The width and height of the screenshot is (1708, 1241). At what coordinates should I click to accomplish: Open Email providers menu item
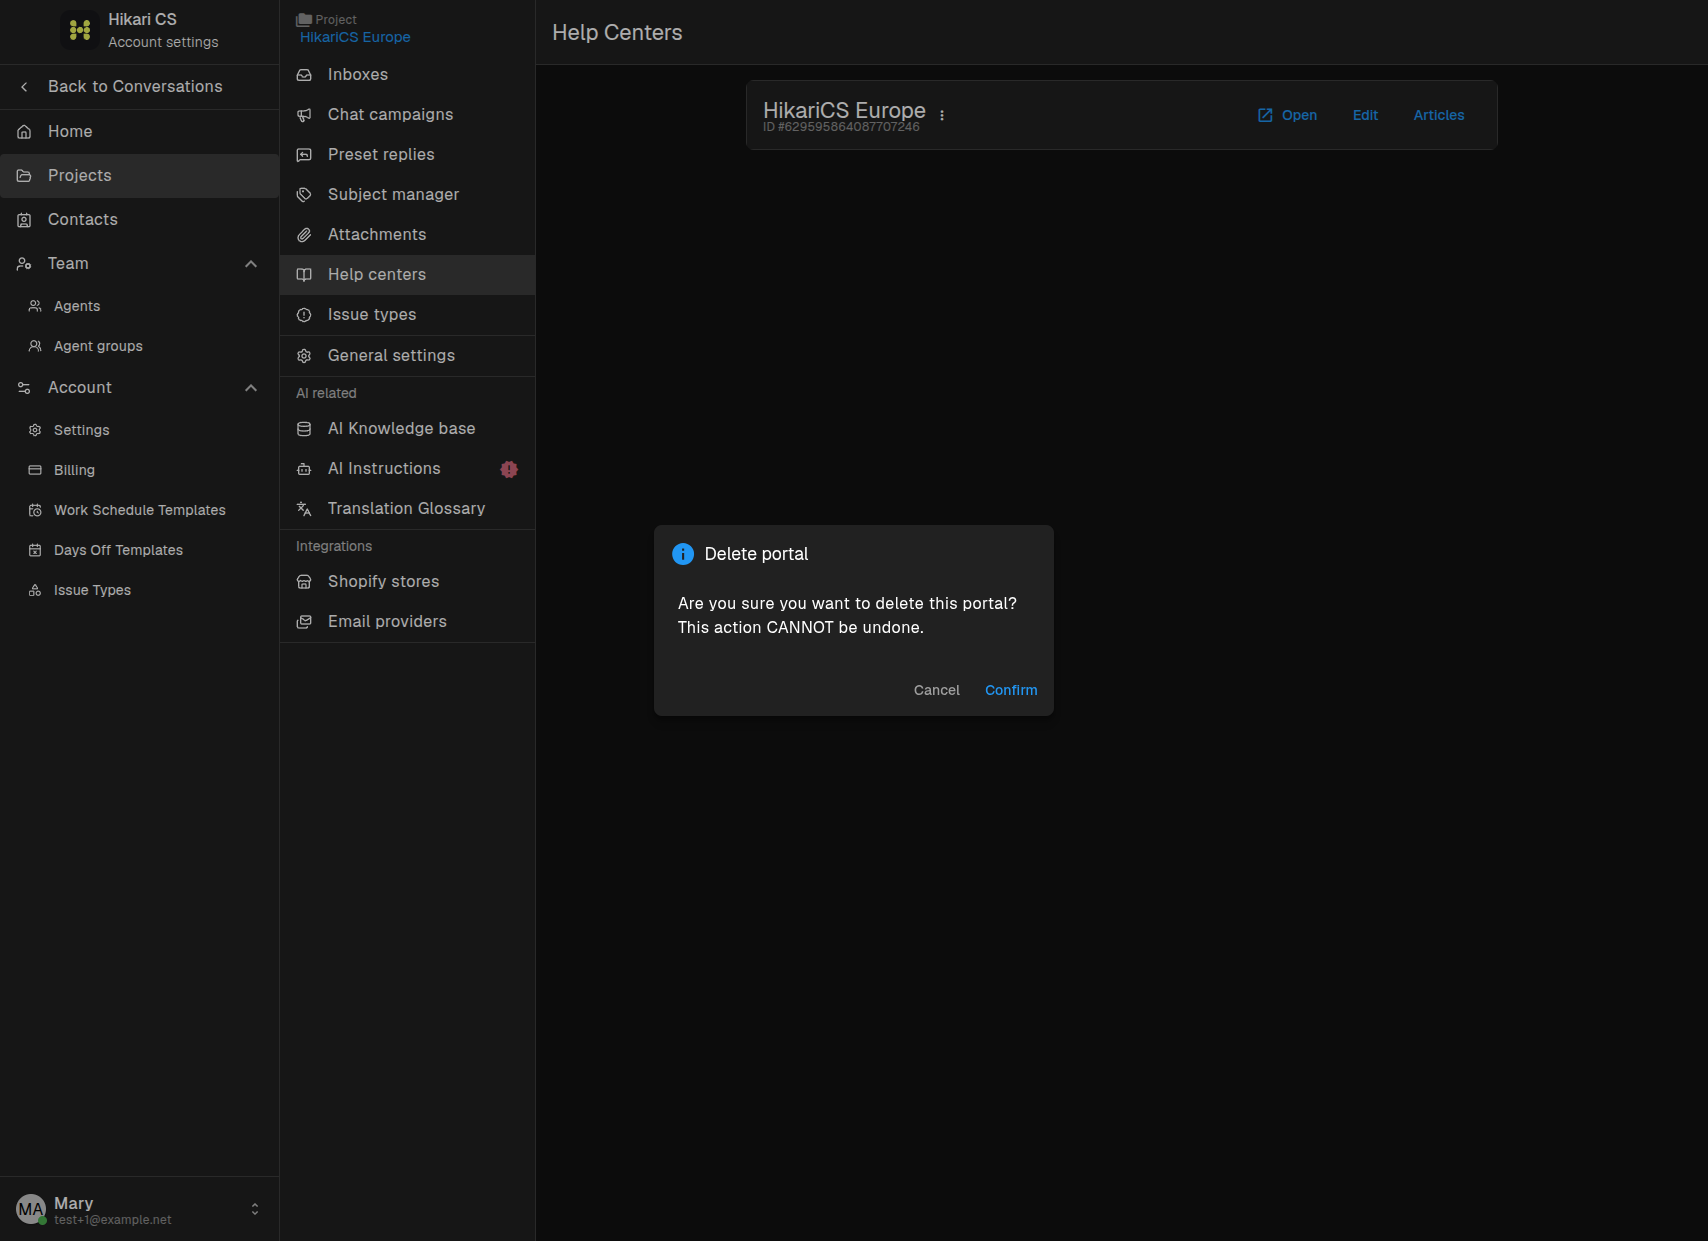coord(407,622)
